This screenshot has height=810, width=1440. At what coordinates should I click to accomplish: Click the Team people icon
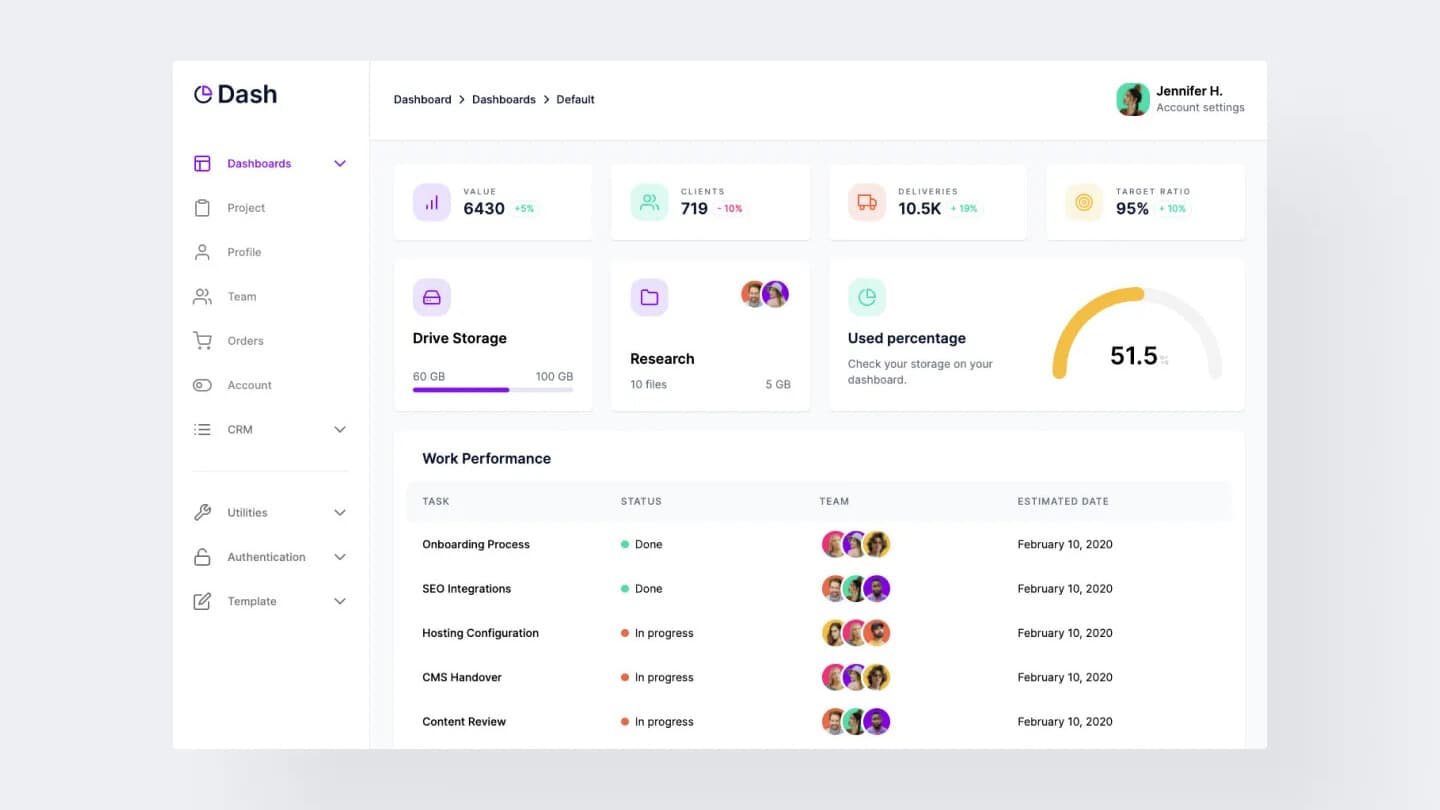point(202,296)
